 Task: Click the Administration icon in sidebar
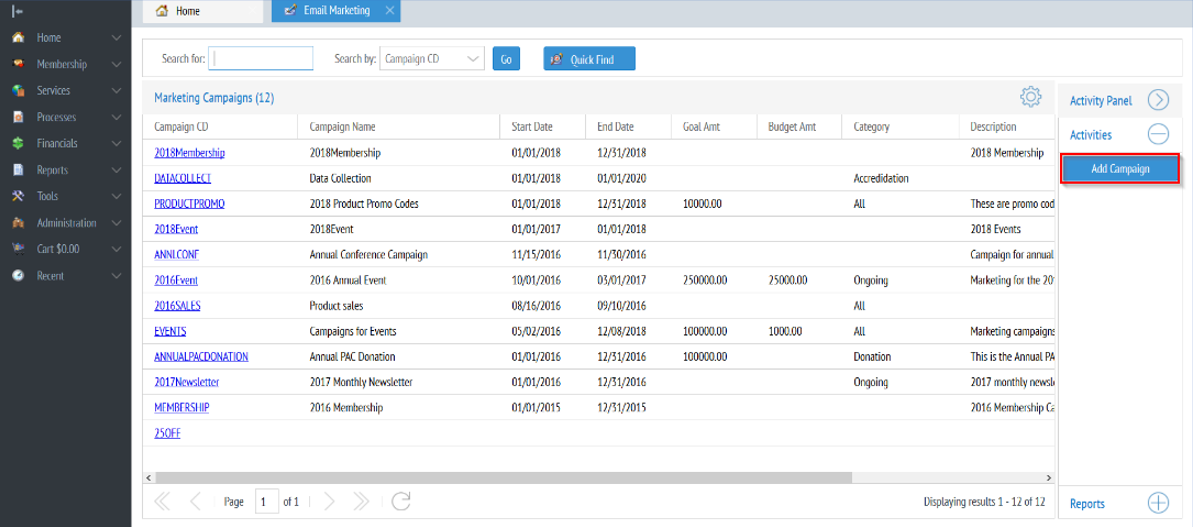[18, 224]
